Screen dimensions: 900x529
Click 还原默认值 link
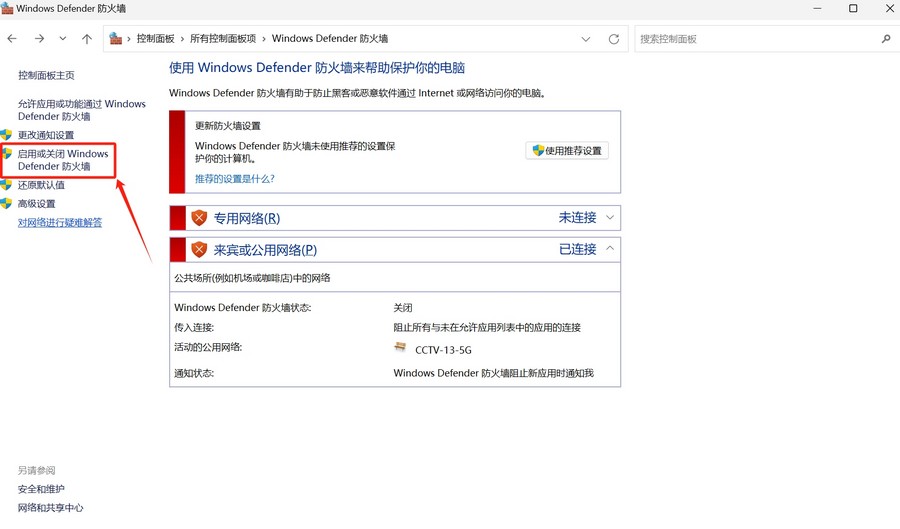(x=41, y=185)
